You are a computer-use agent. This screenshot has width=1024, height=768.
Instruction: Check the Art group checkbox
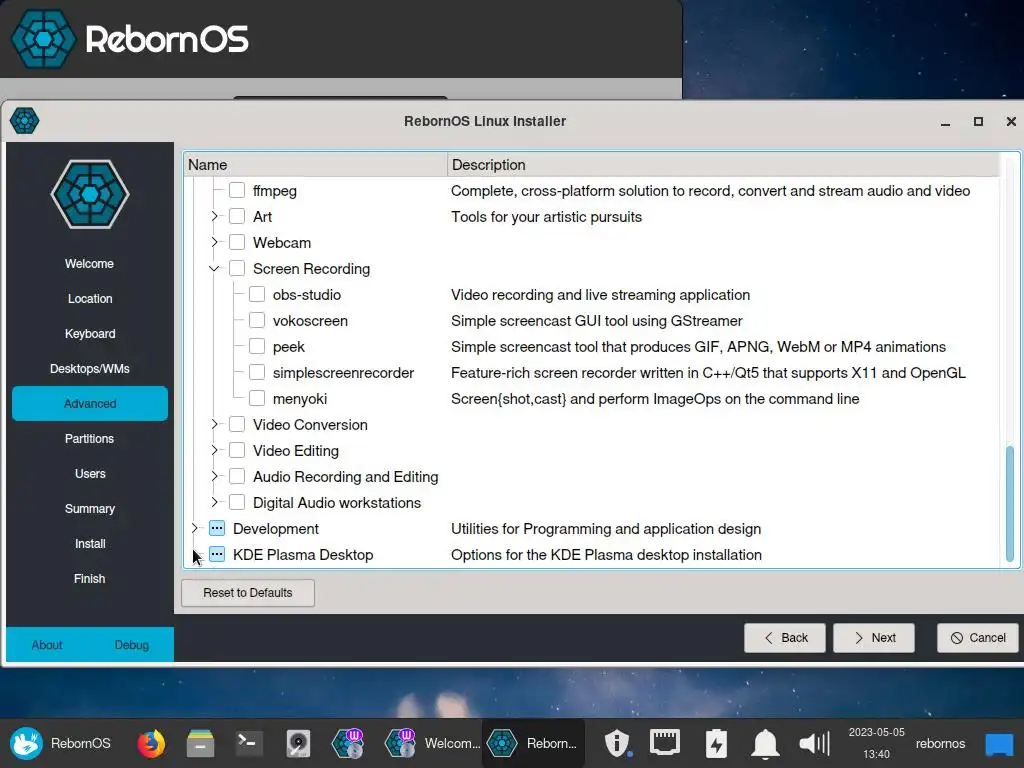(237, 216)
